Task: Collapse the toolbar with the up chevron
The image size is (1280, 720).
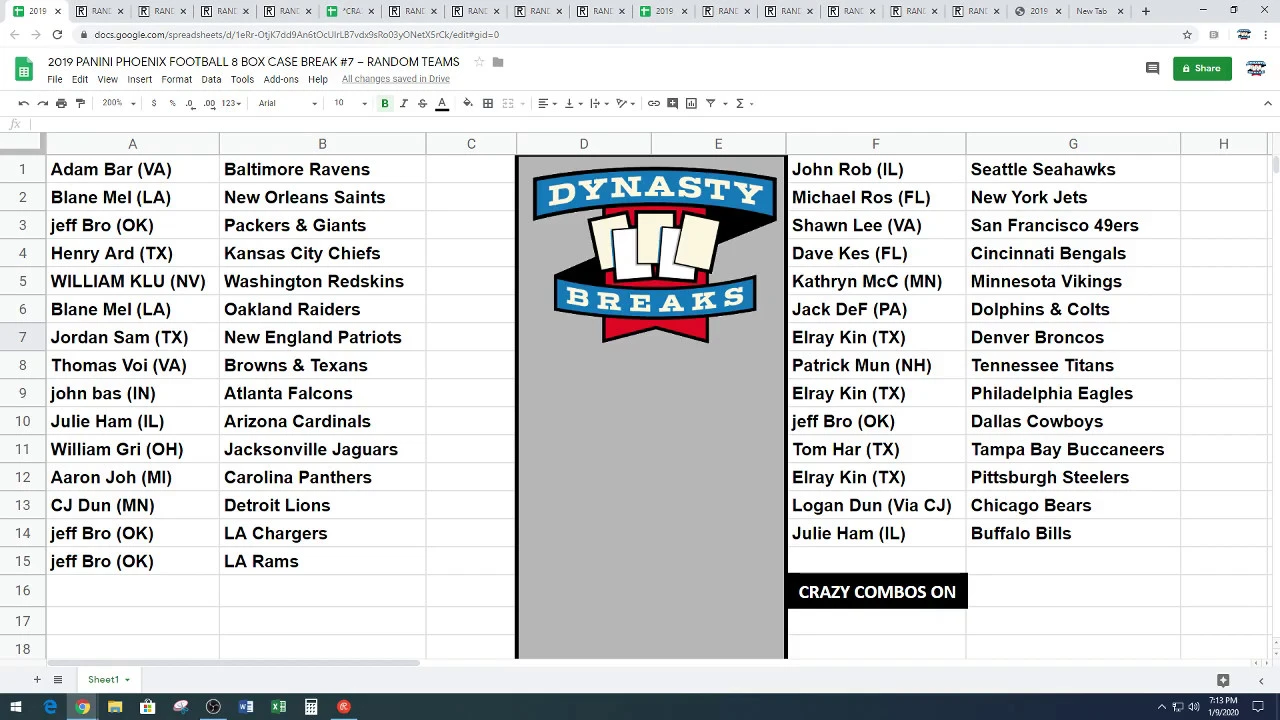Action: [1268, 103]
